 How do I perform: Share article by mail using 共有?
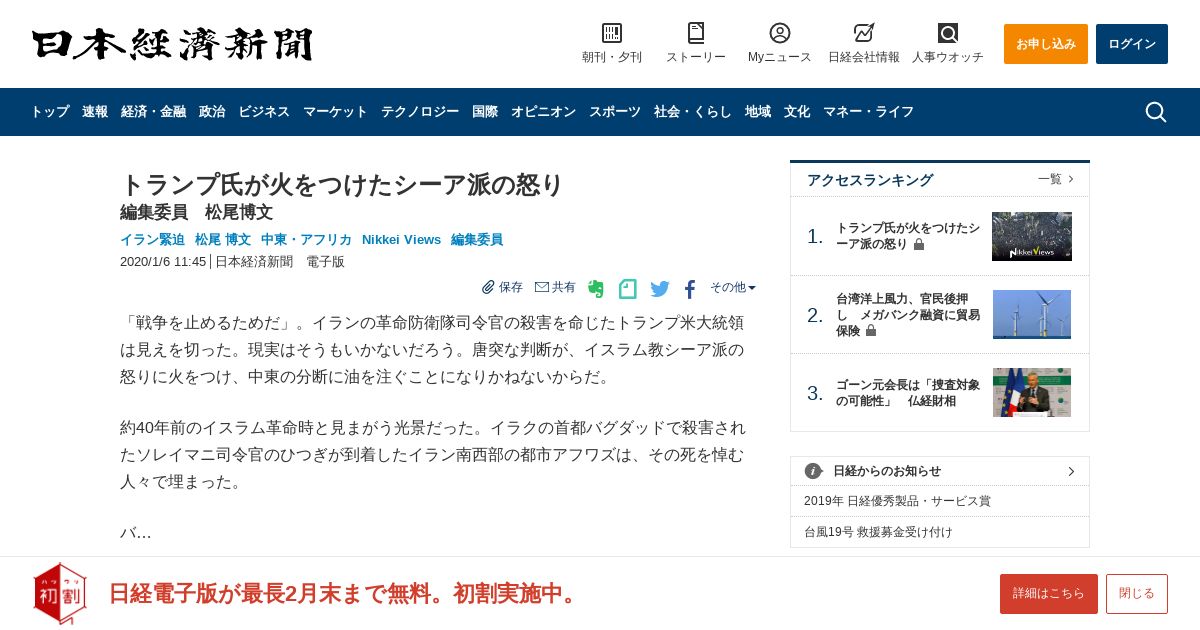(555, 287)
